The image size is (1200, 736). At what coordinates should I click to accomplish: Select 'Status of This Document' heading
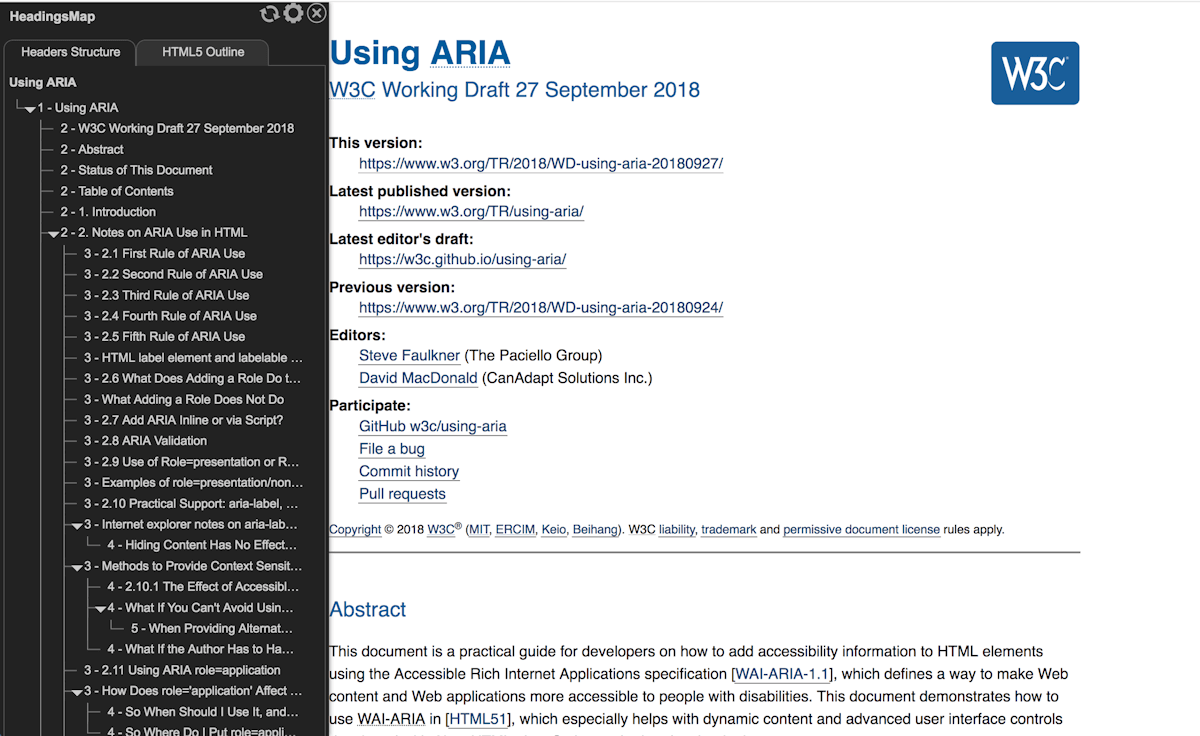[x=136, y=170]
